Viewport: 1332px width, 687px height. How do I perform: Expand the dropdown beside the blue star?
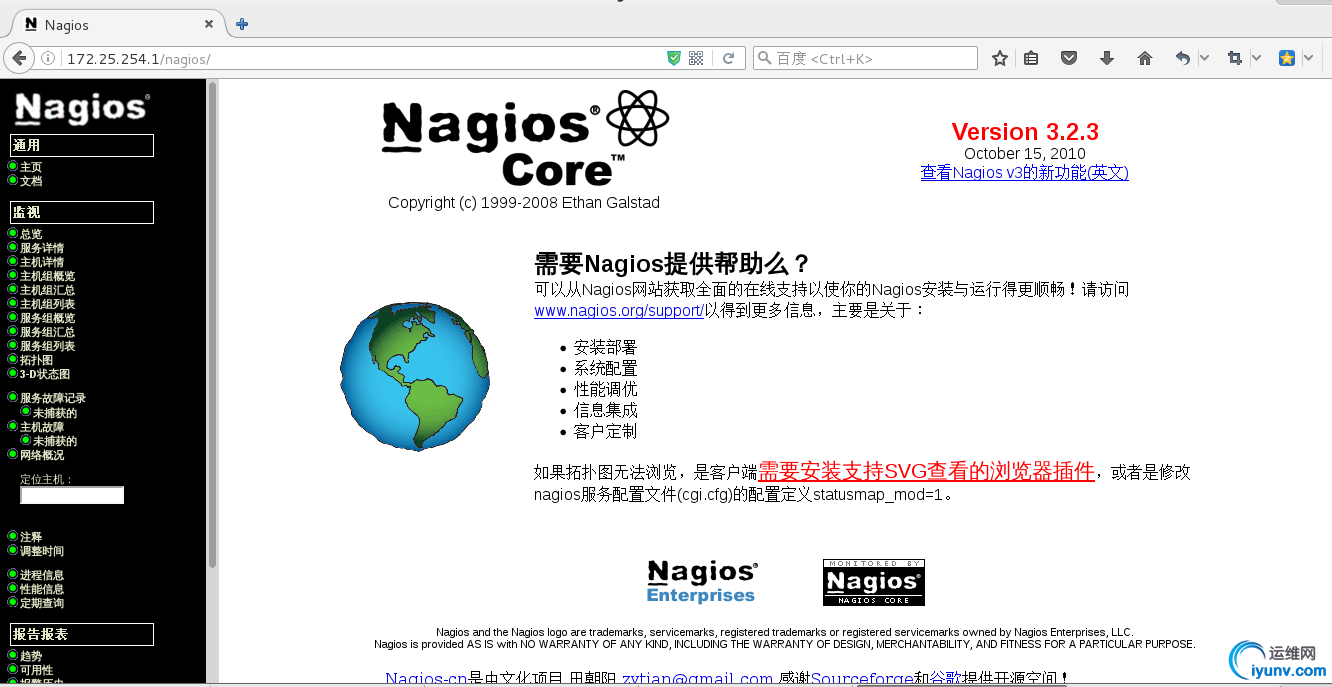point(1309,59)
